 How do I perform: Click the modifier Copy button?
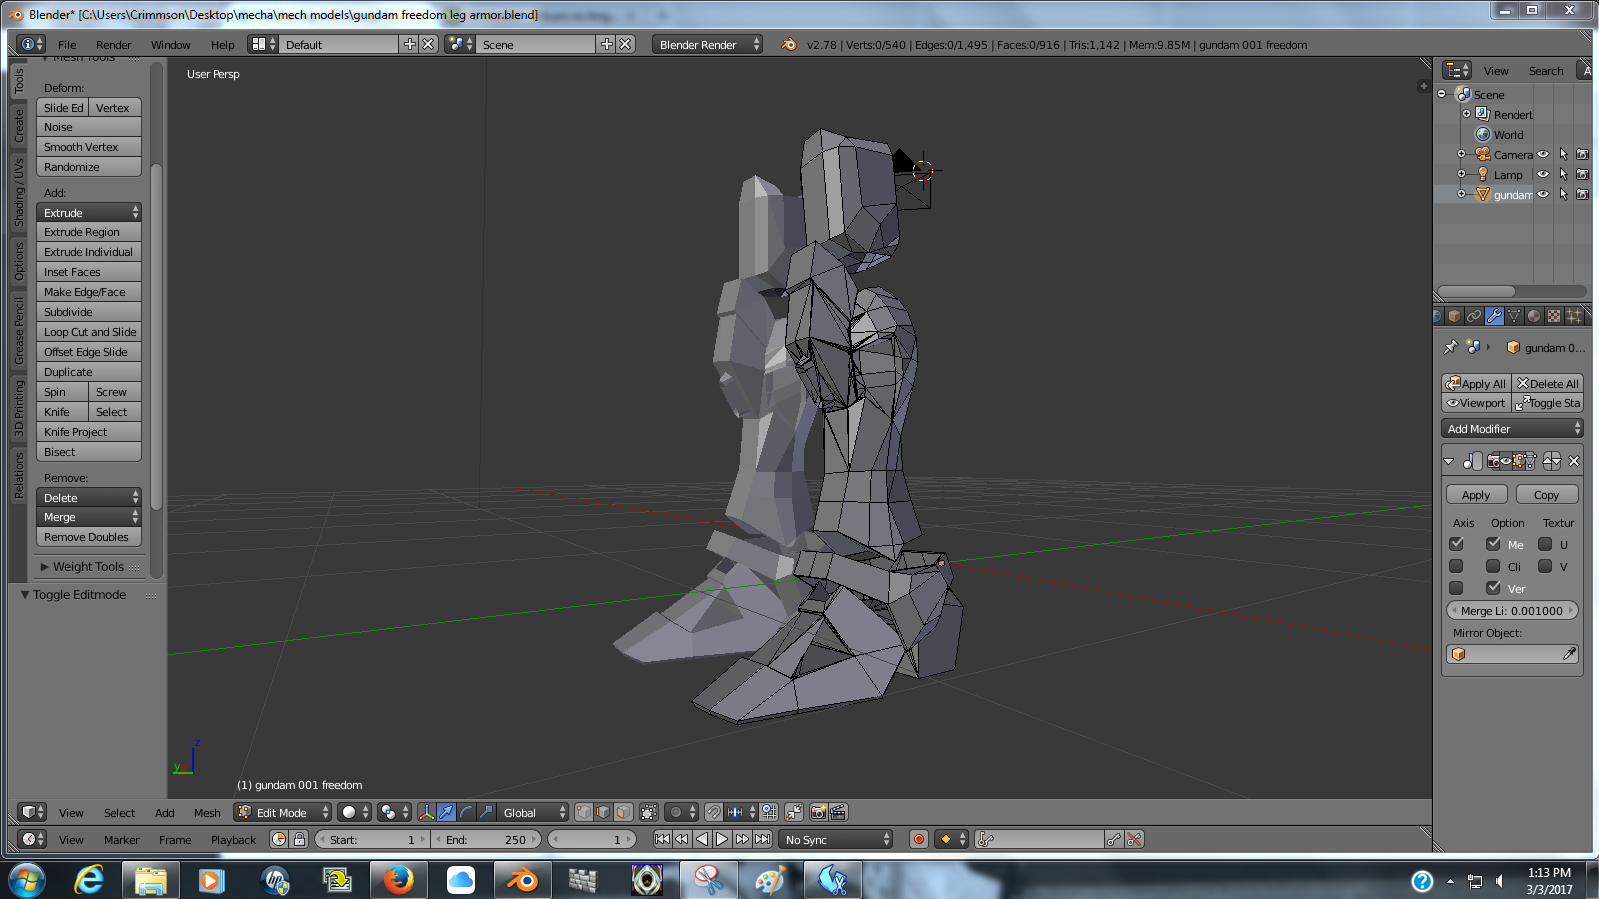click(1547, 494)
